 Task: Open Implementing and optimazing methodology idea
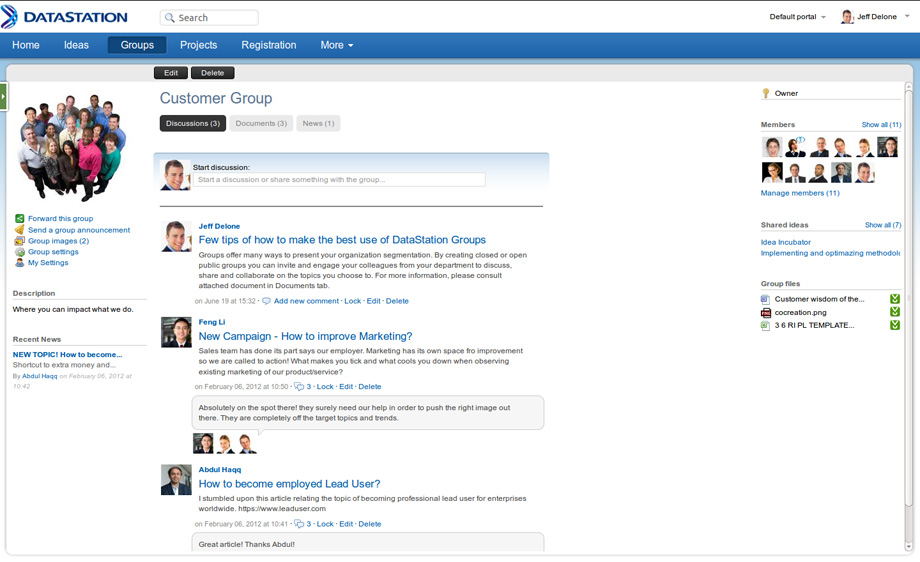830,253
